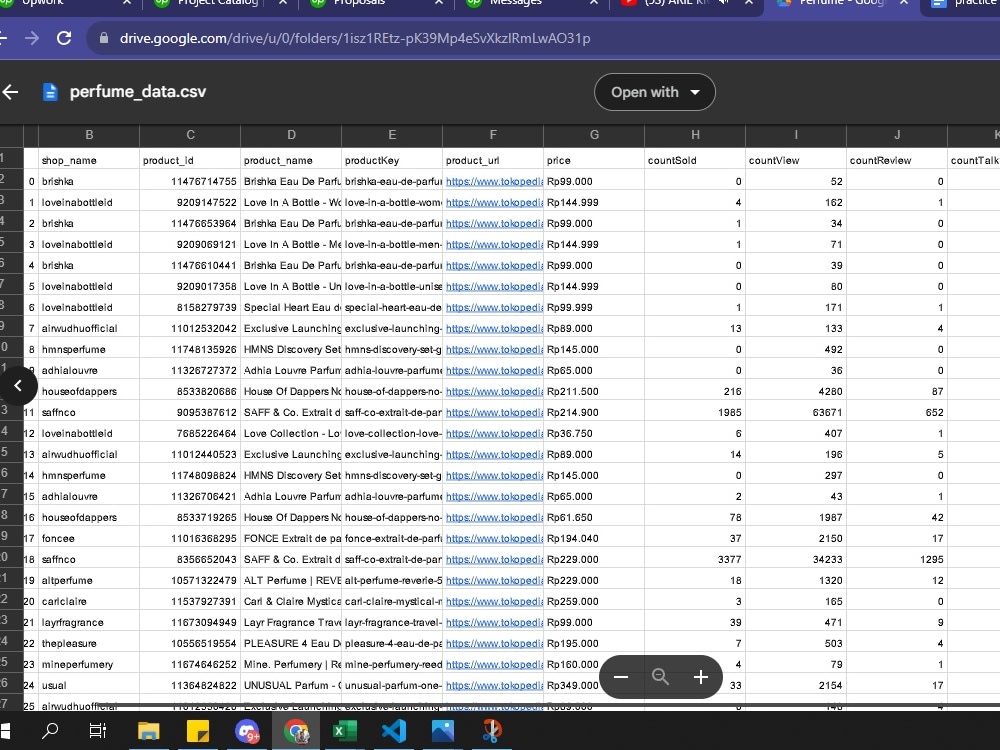Click the price cell 'Rp36.750'
This screenshot has height=750, width=1000.
[x=594, y=433]
